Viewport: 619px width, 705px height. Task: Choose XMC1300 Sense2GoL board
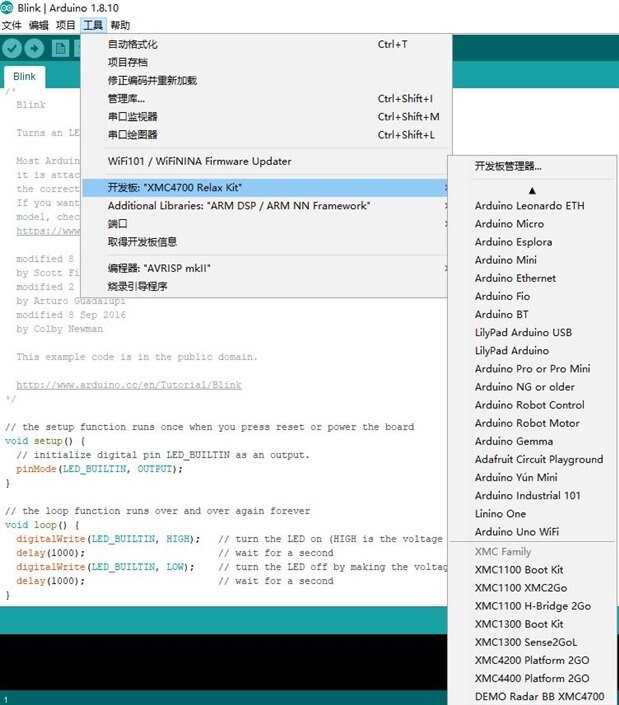(533, 642)
